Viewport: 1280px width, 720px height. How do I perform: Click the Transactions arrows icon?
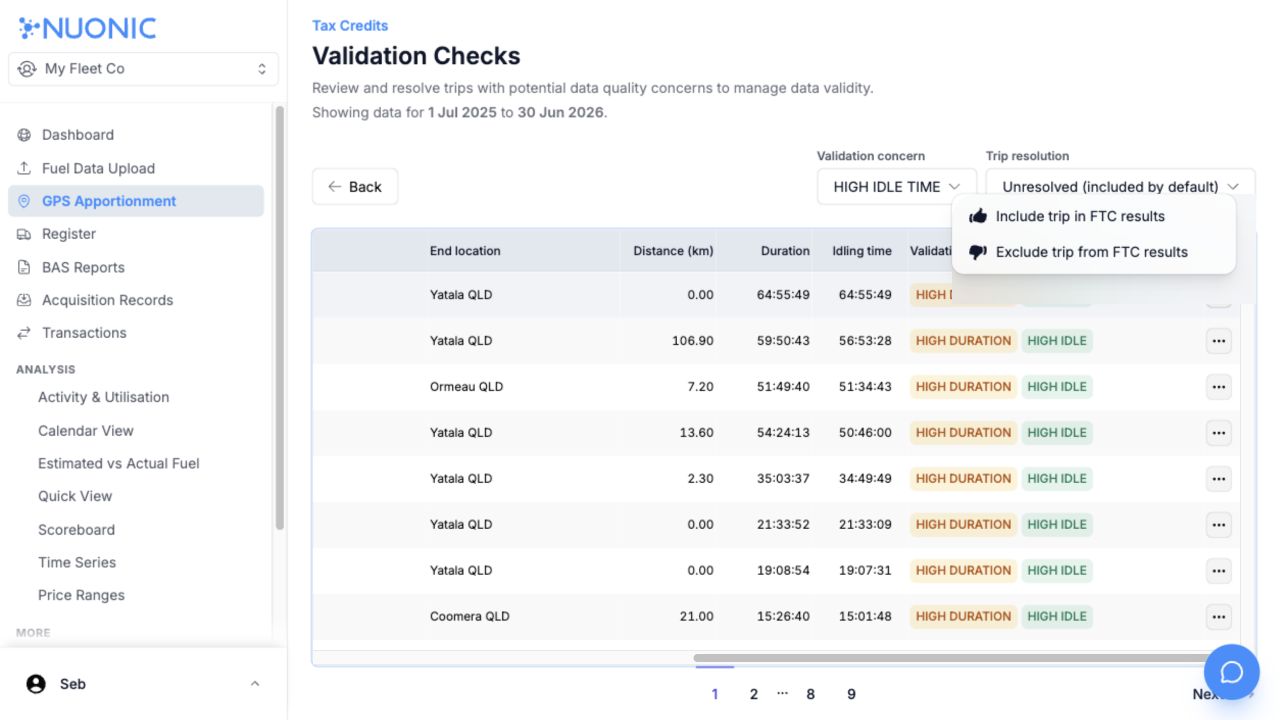[24, 333]
